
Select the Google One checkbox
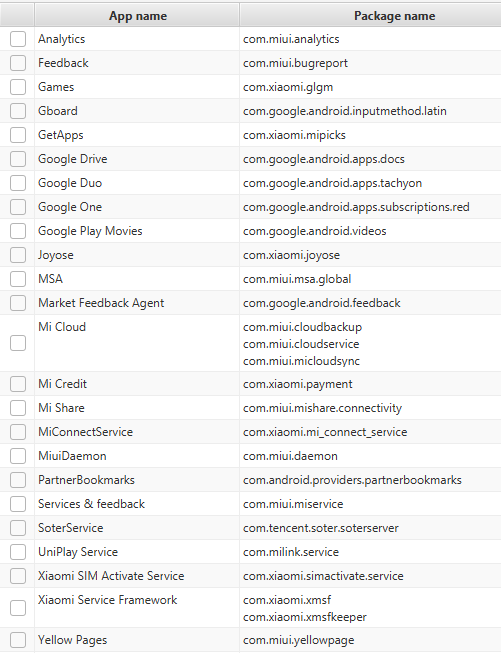(18, 207)
